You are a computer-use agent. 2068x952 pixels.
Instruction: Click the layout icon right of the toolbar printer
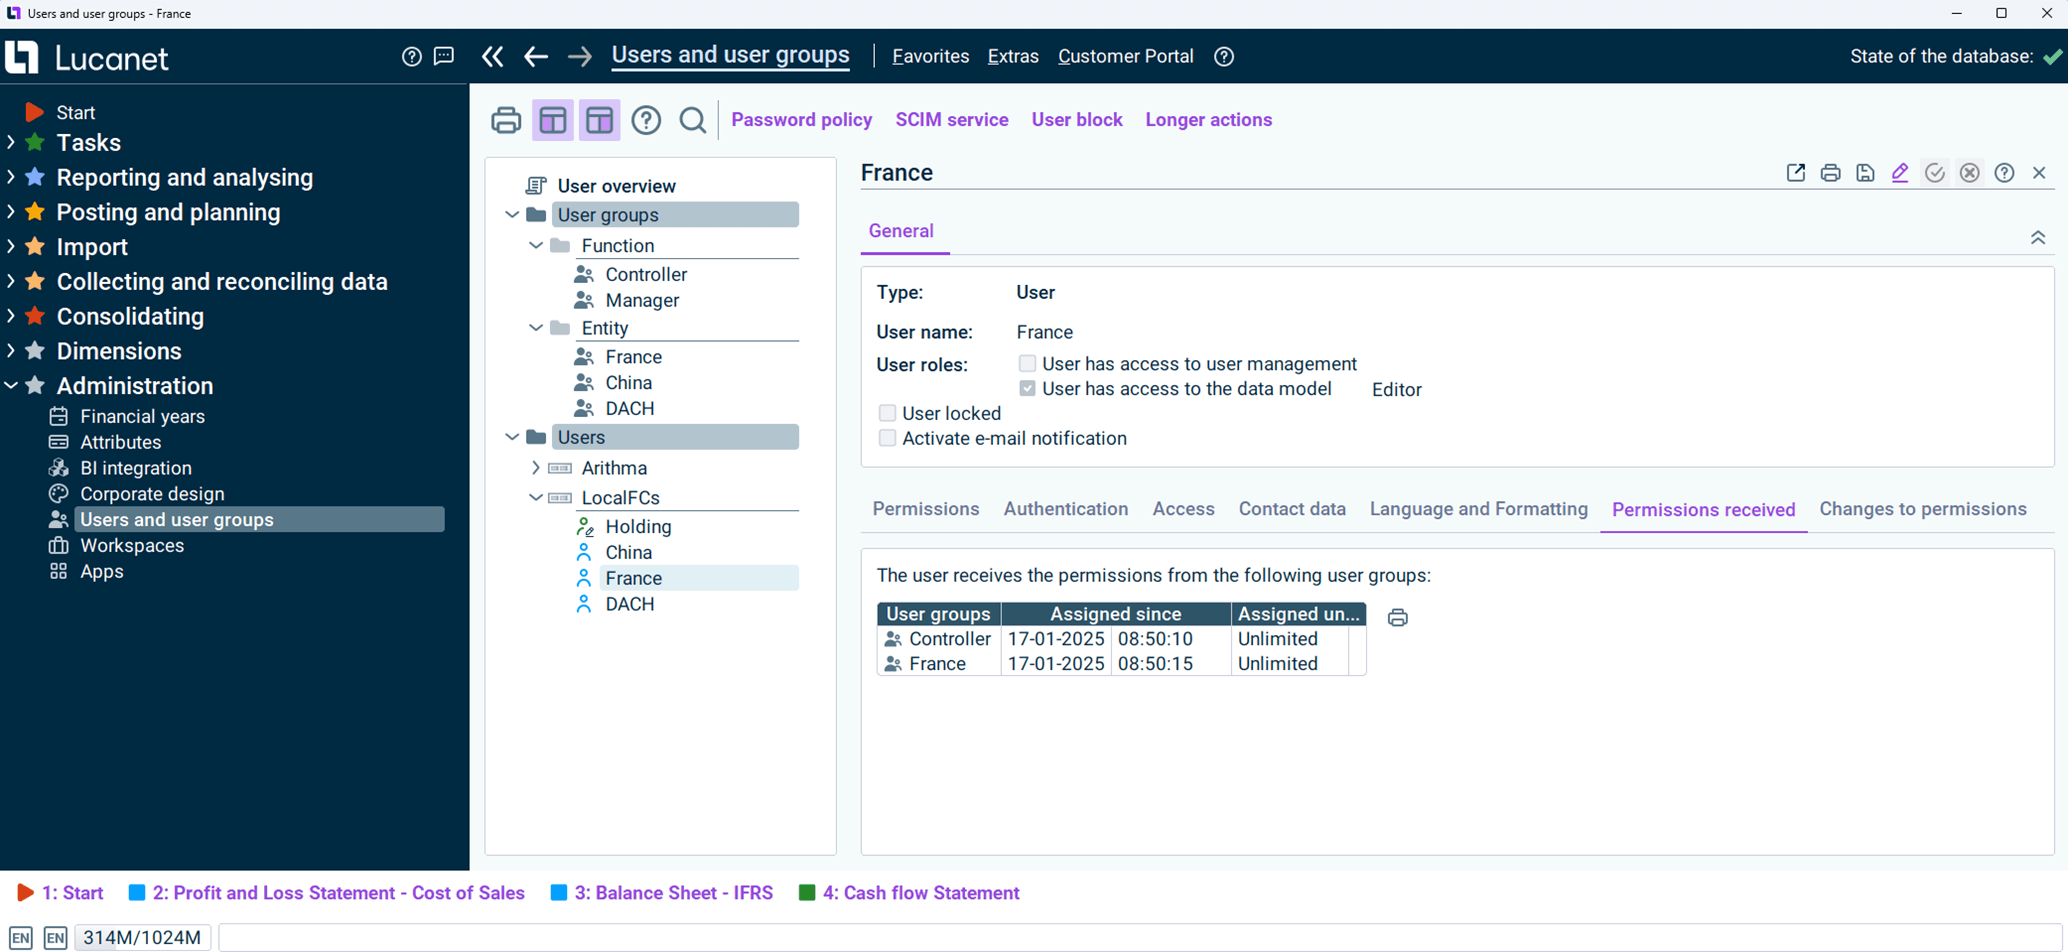(553, 120)
